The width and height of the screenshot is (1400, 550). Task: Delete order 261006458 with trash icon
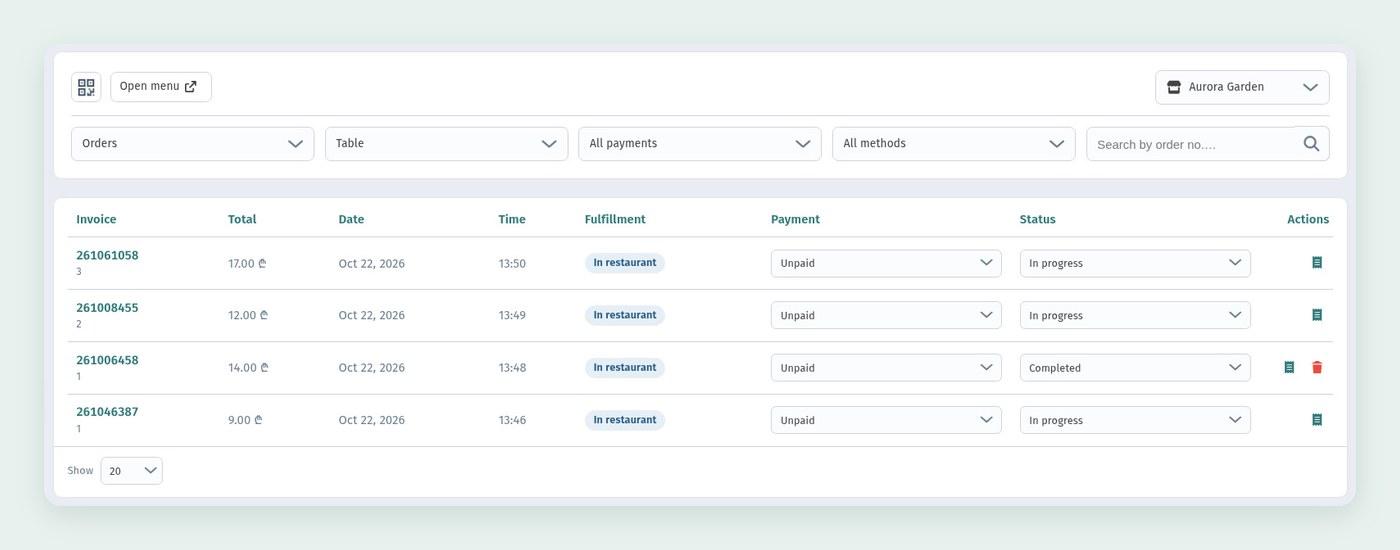1317,367
